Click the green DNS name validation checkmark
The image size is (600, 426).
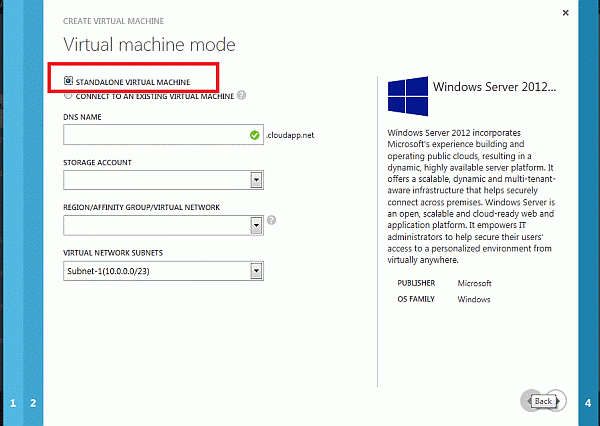click(x=254, y=135)
